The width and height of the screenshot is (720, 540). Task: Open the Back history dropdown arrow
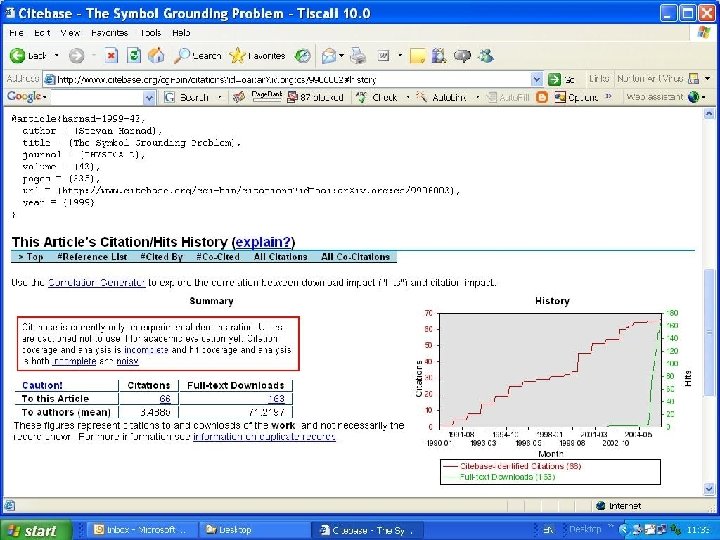56,56
